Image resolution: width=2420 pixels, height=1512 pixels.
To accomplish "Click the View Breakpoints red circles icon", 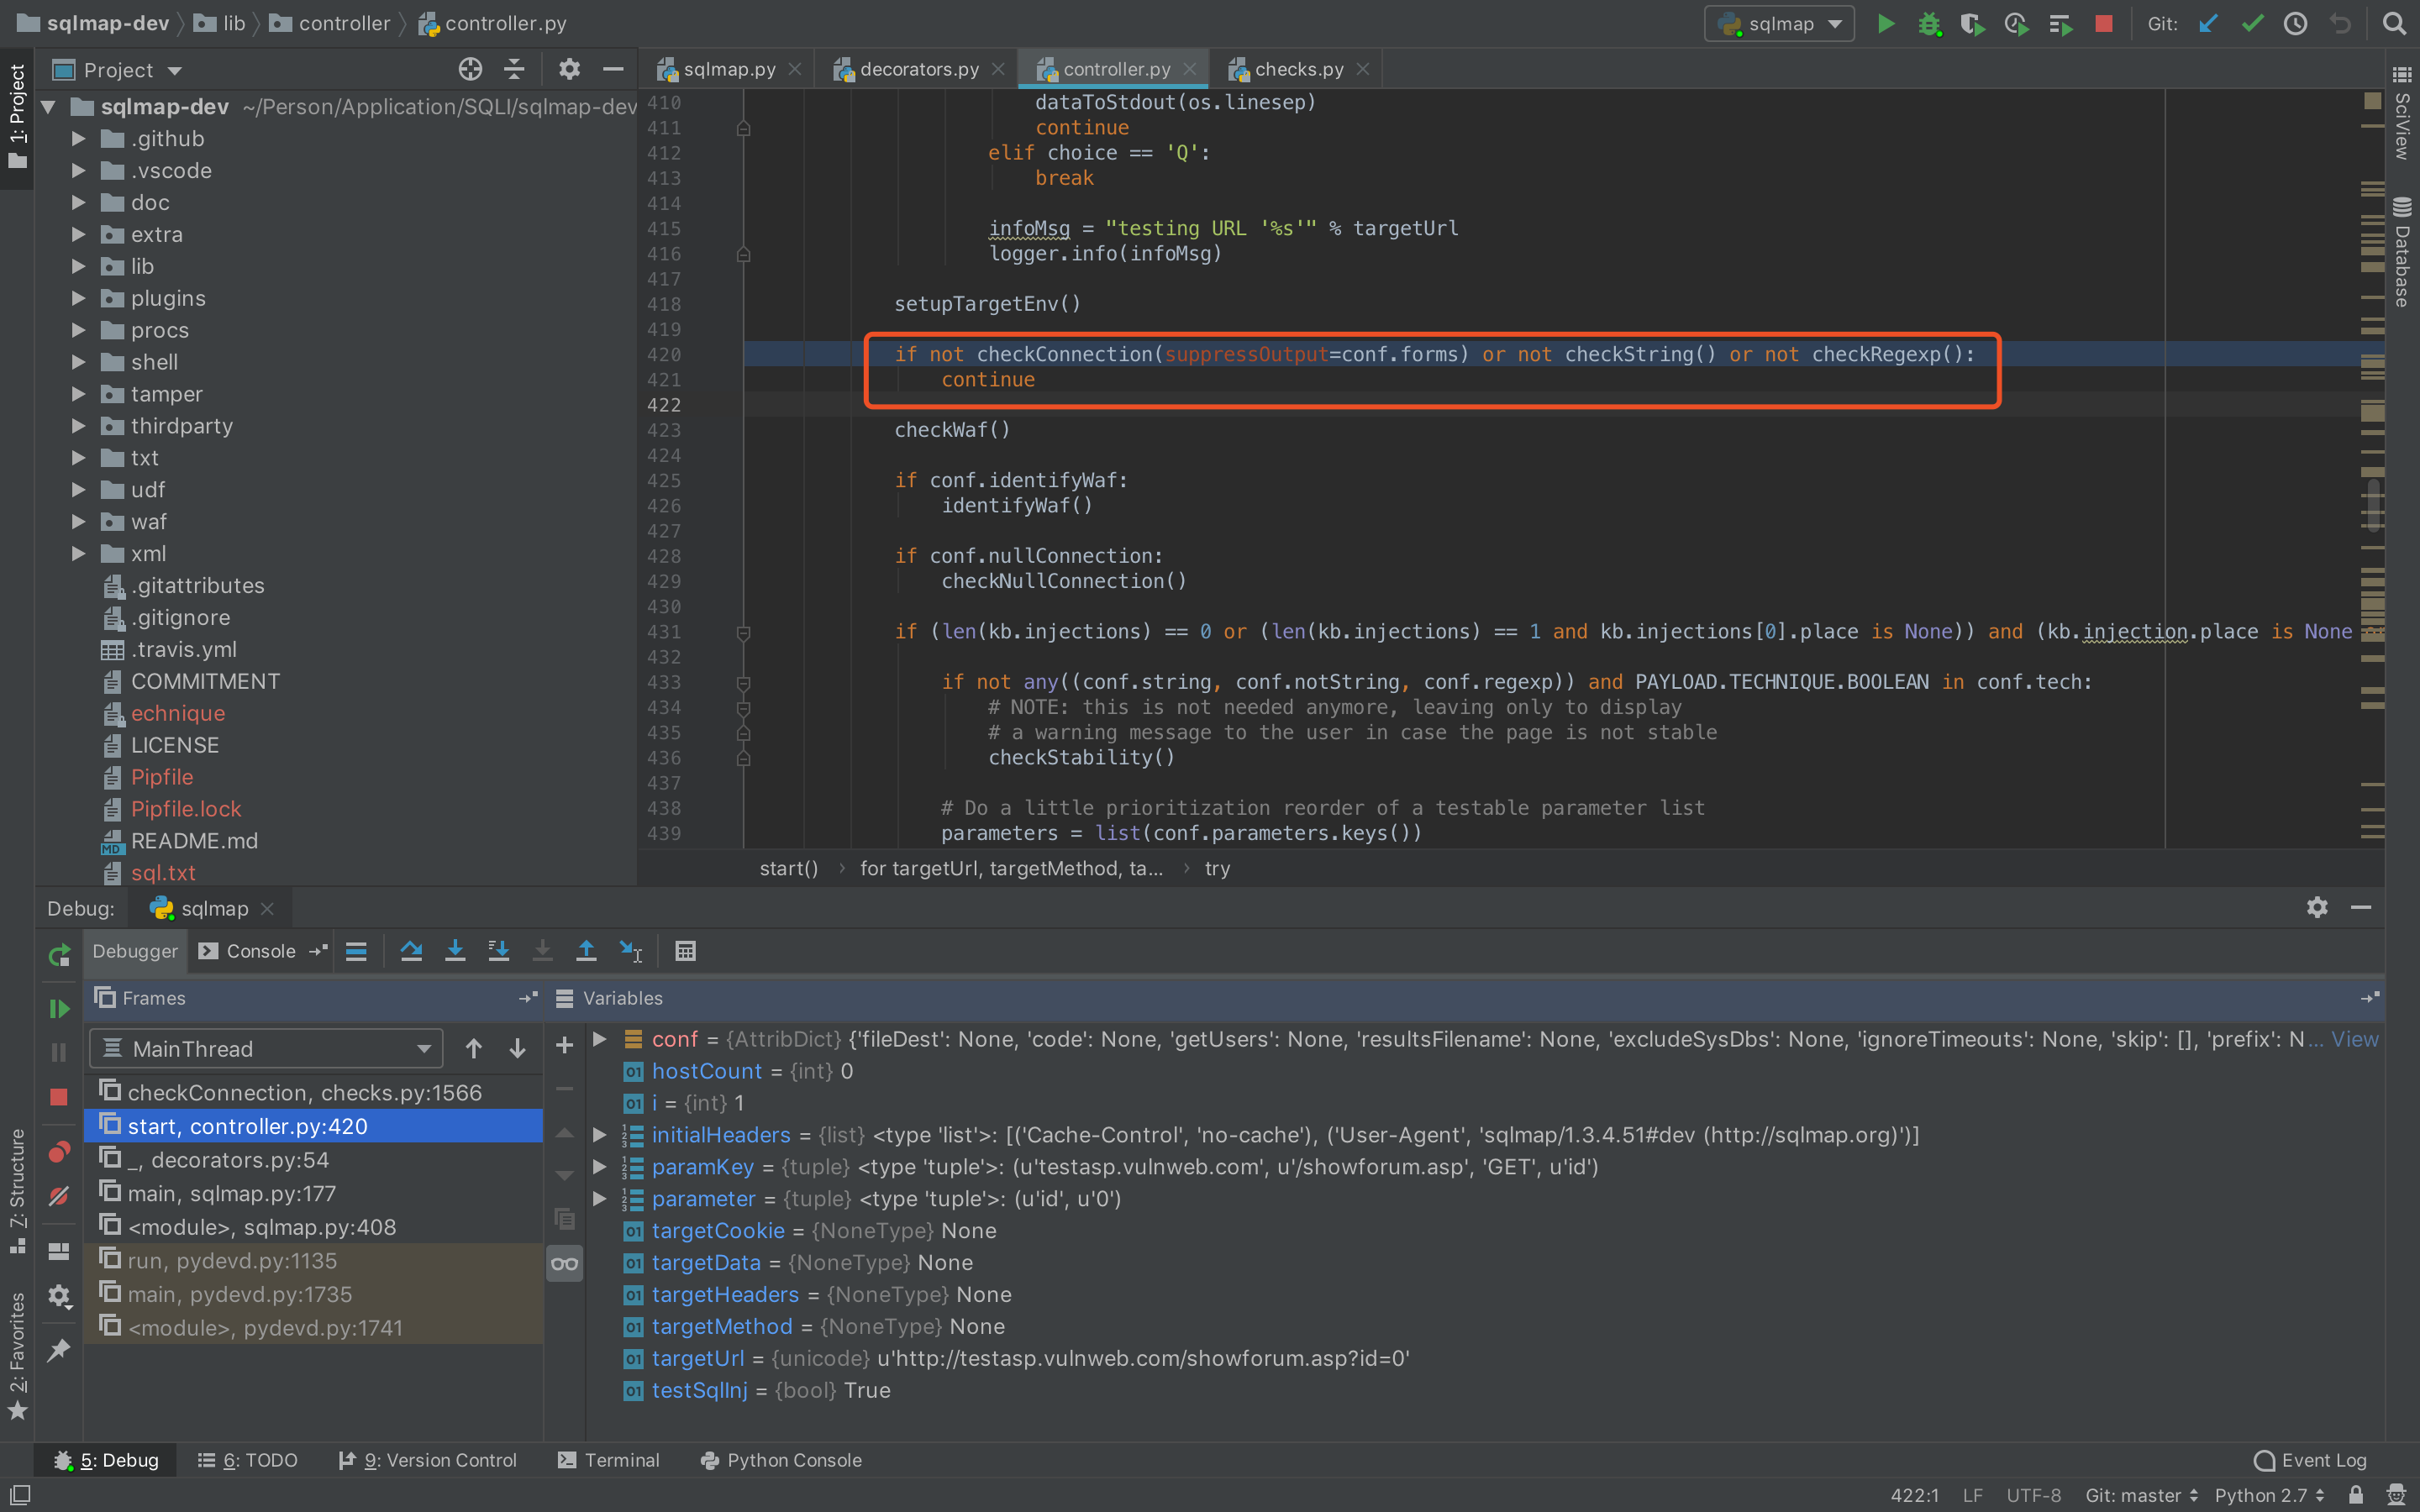I will (x=59, y=1153).
